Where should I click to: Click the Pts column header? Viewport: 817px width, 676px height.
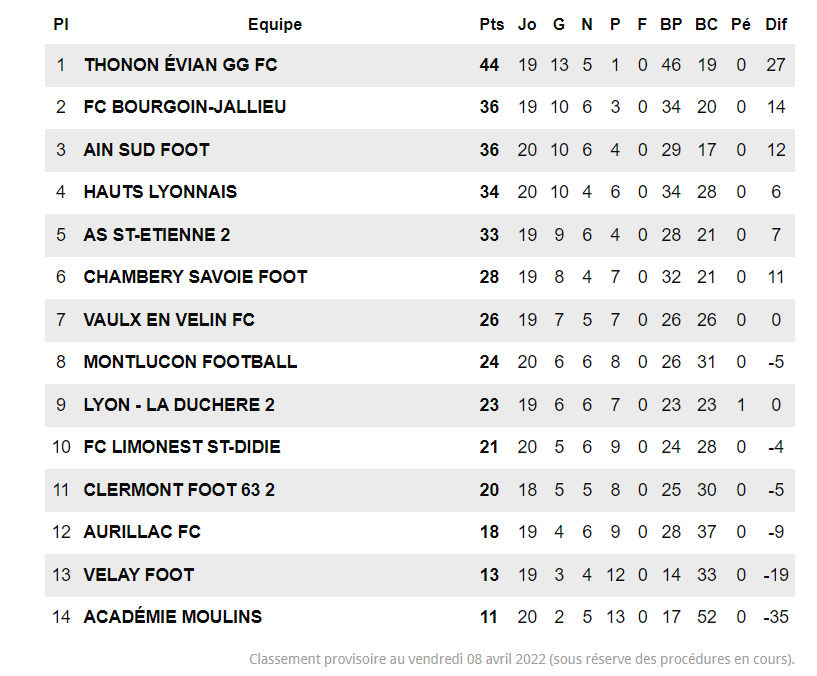coord(491,24)
